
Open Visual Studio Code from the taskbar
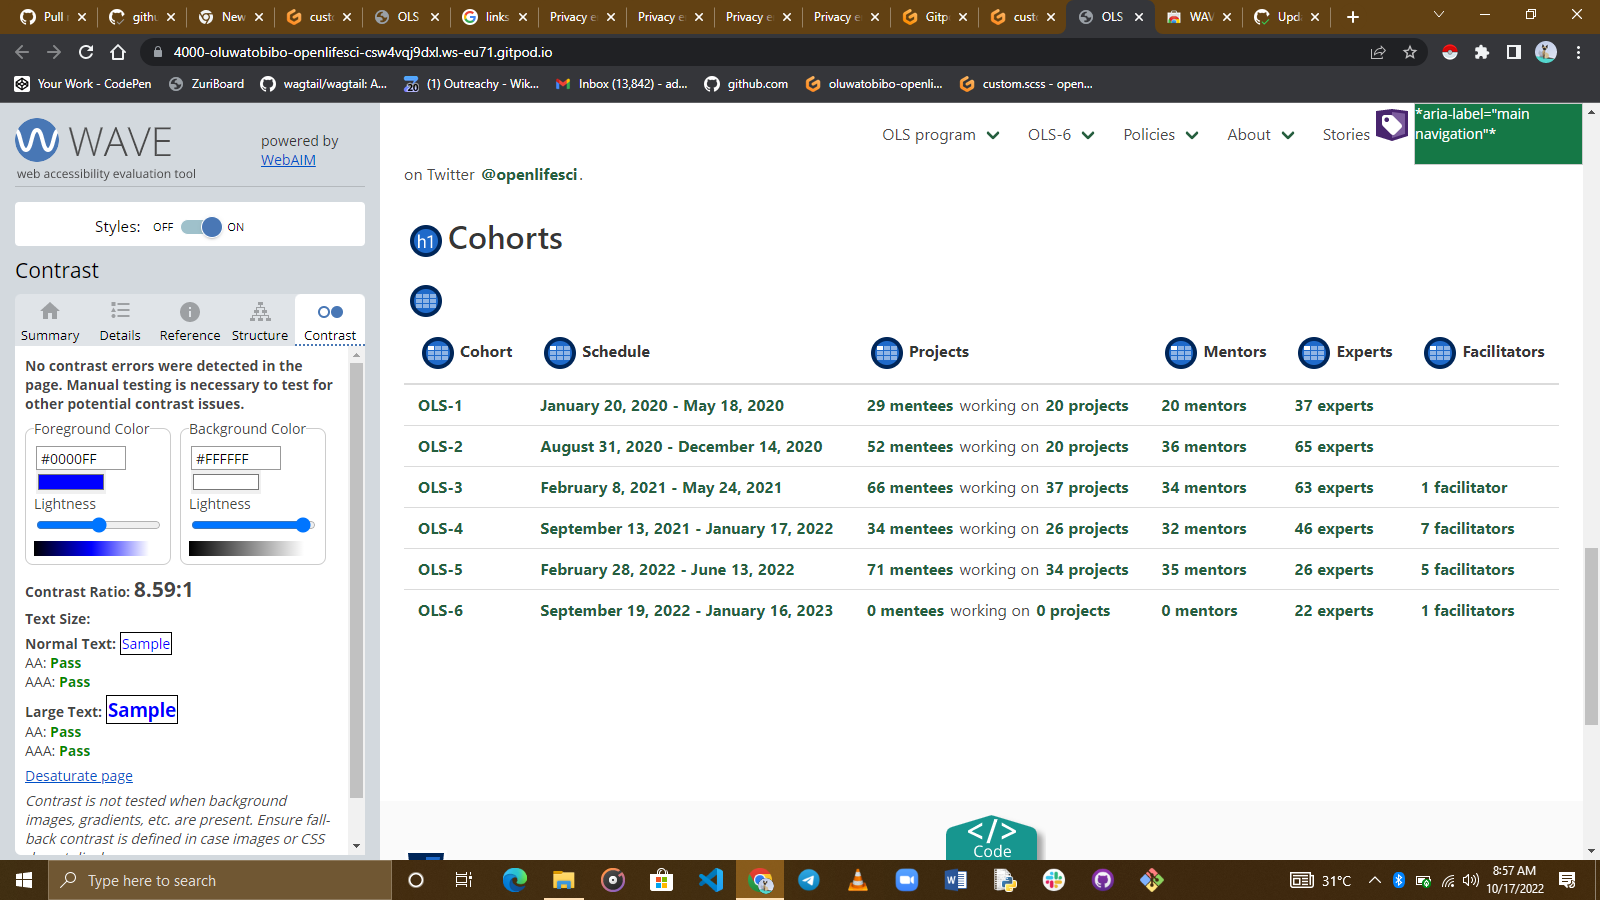711,880
